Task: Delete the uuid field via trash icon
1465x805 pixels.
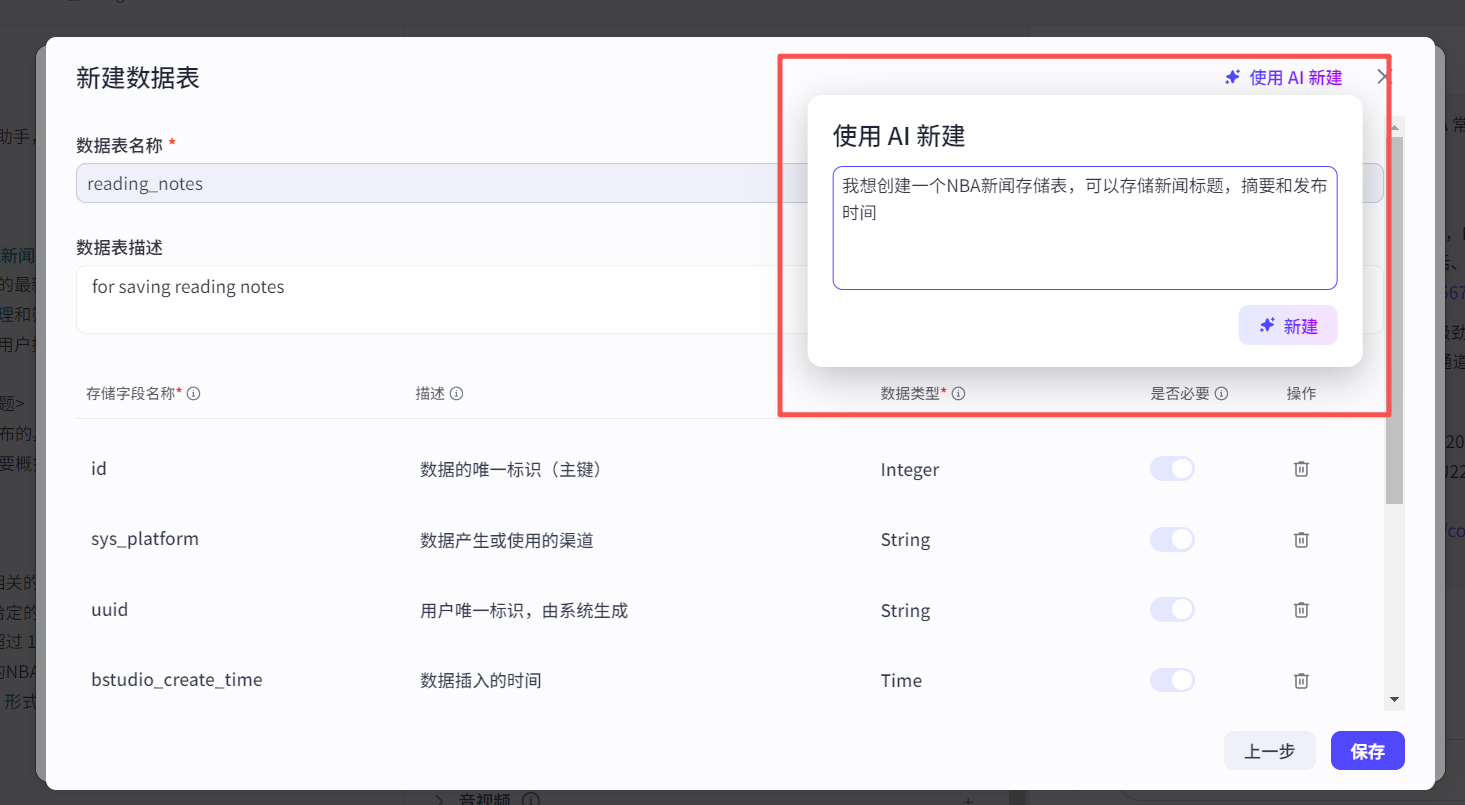Action: tap(1301, 609)
